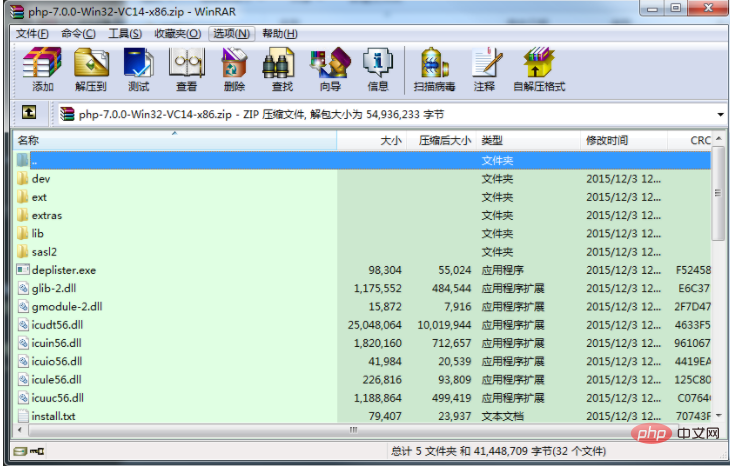Open the 收藏夹(O) menu

pos(177,34)
